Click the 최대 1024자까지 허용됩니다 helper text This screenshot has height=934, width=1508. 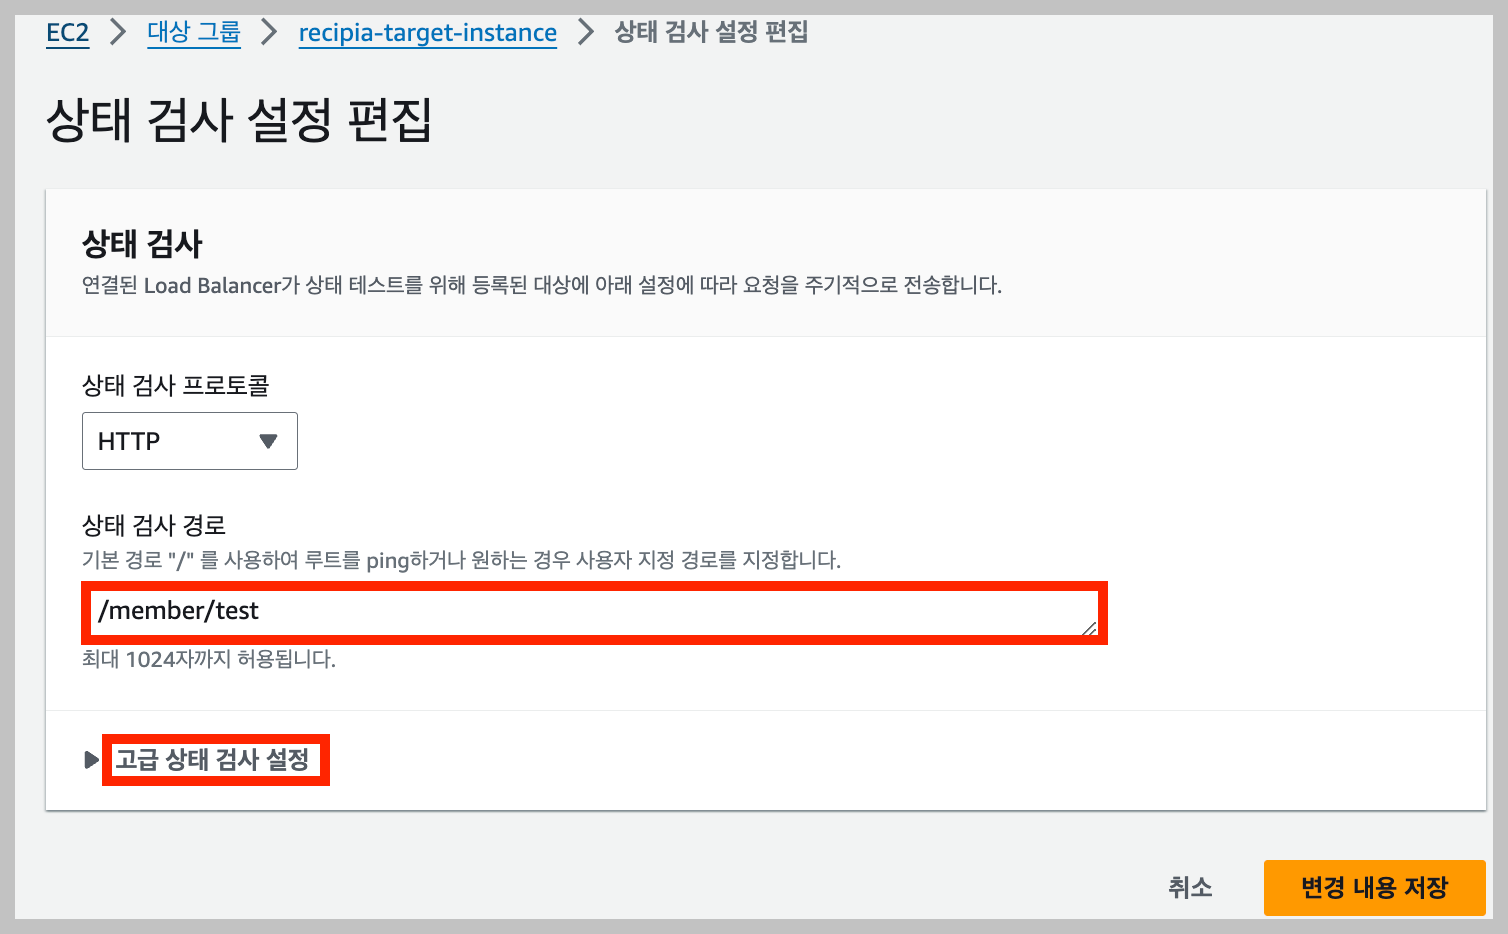(210, 659)
